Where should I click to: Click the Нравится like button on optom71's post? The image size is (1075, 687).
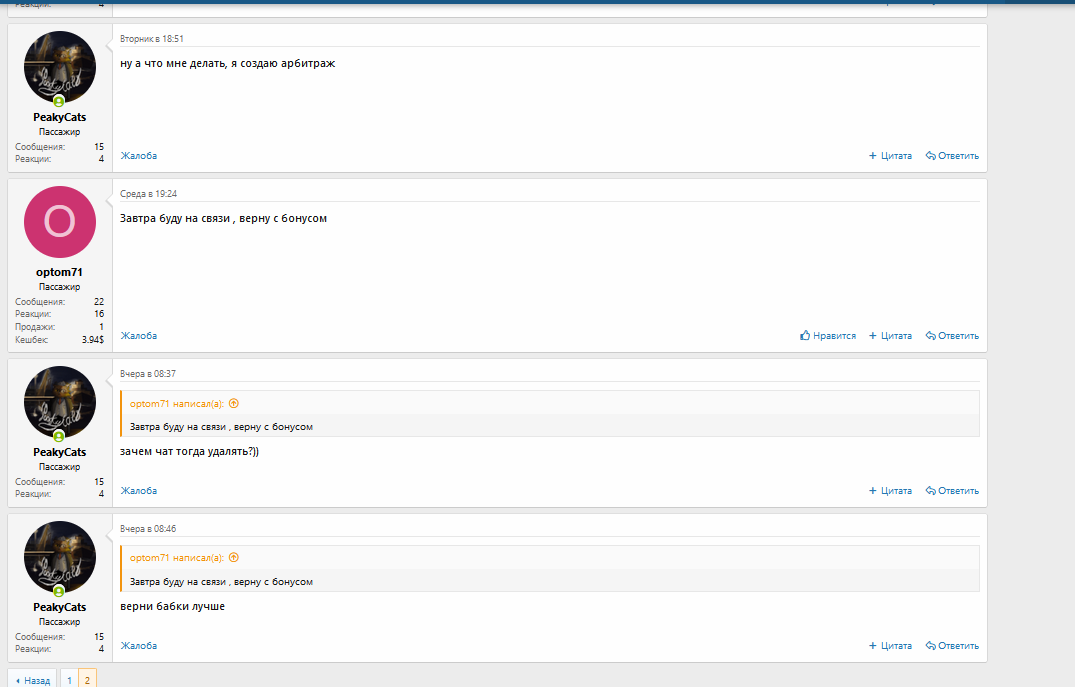pyautogui.click(x=828, y=336)
